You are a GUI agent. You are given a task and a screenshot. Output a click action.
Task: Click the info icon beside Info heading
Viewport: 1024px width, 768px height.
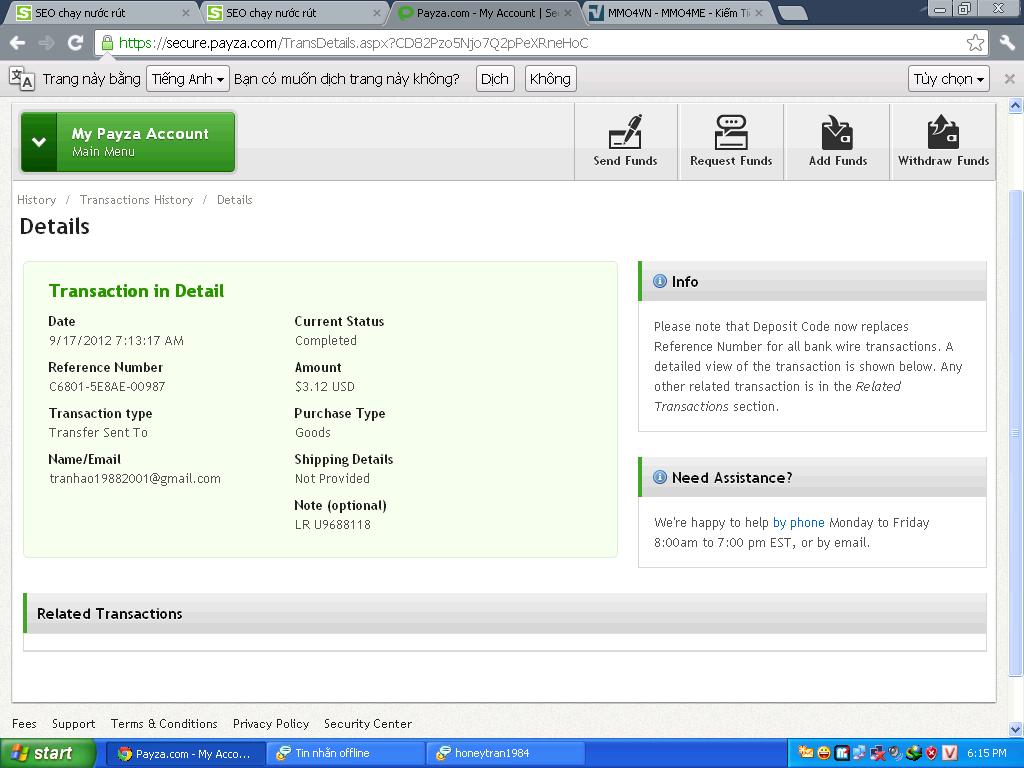click(x=660, y=281)
